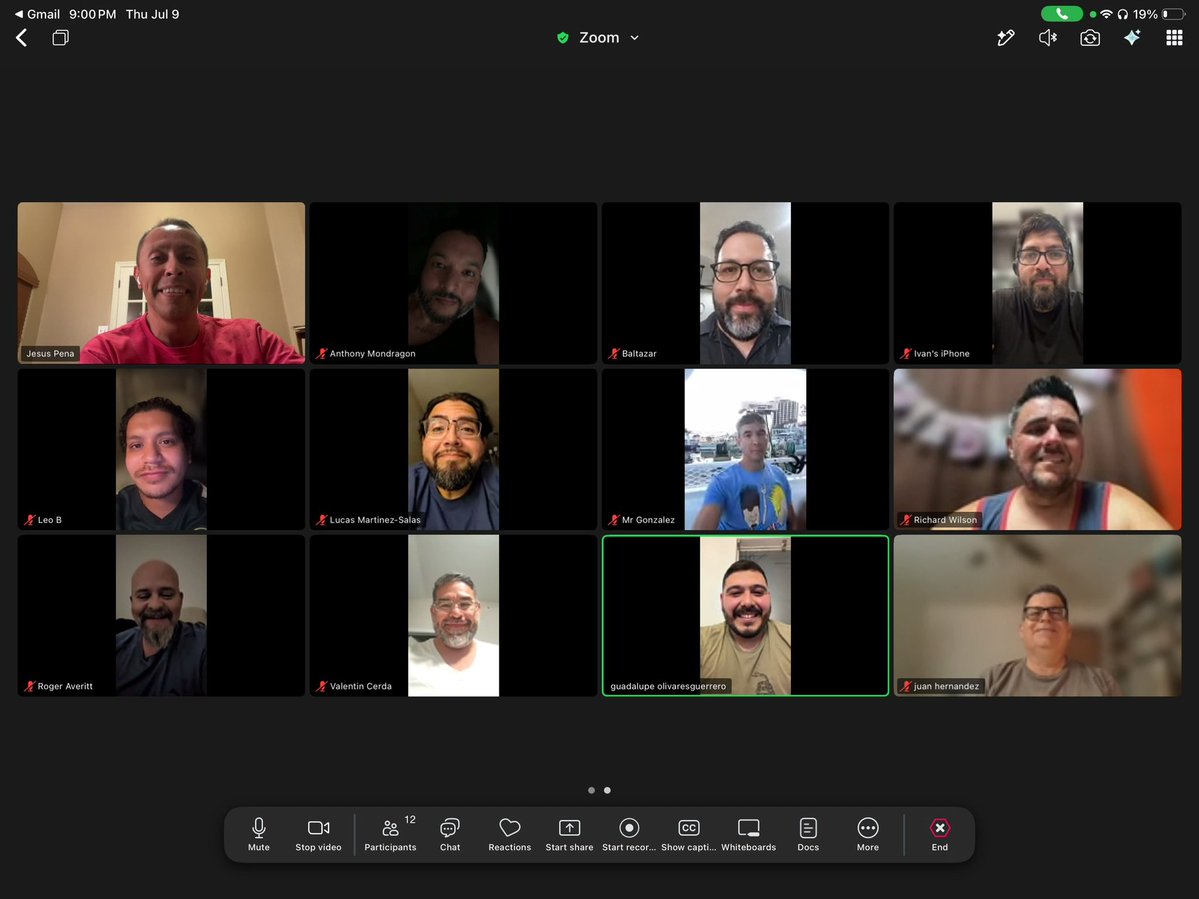Open the Chat panel

450,834
